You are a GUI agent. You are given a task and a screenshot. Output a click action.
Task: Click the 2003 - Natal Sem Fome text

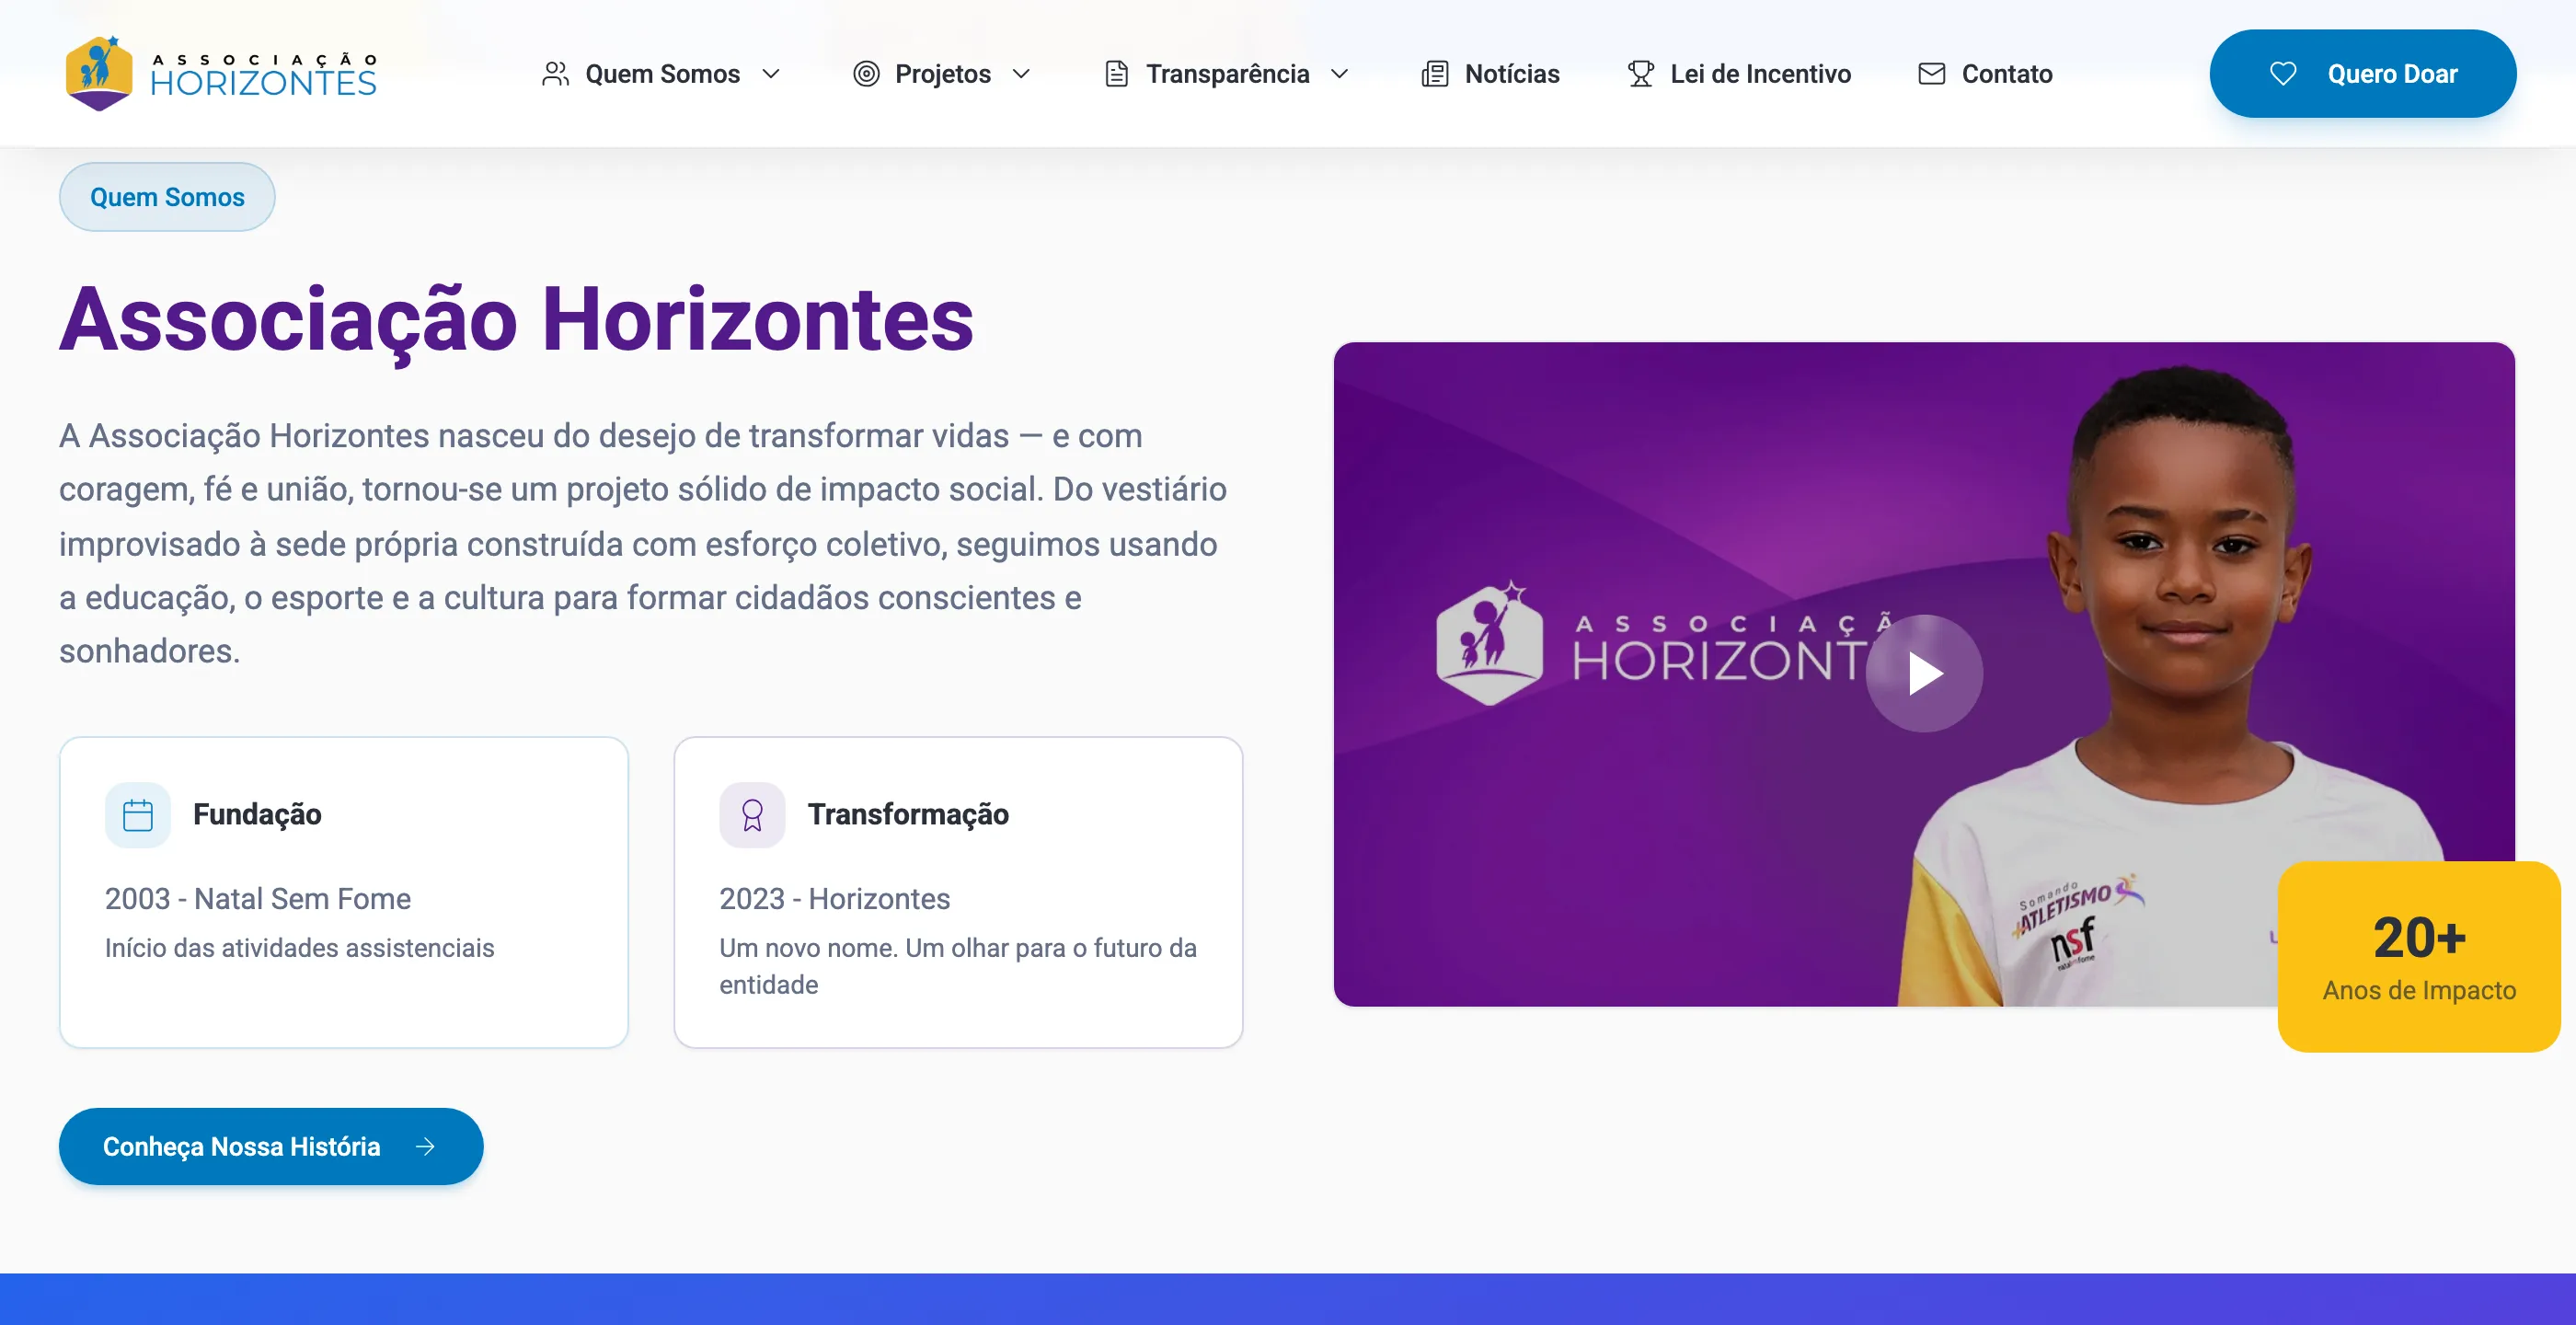(258, 899)
